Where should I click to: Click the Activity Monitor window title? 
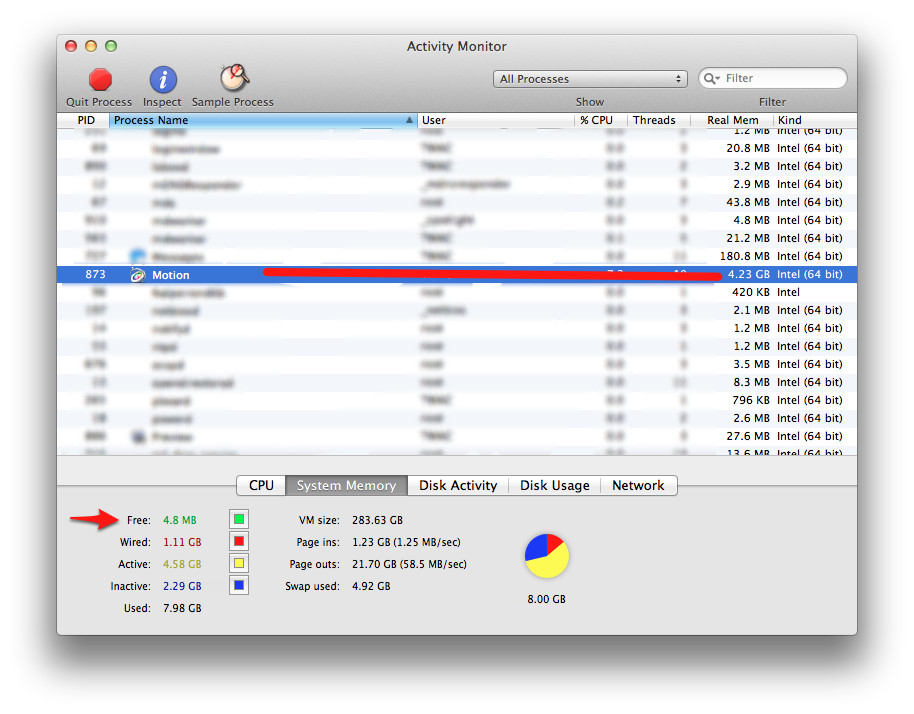pyautogui.click(x=456, y=47)
